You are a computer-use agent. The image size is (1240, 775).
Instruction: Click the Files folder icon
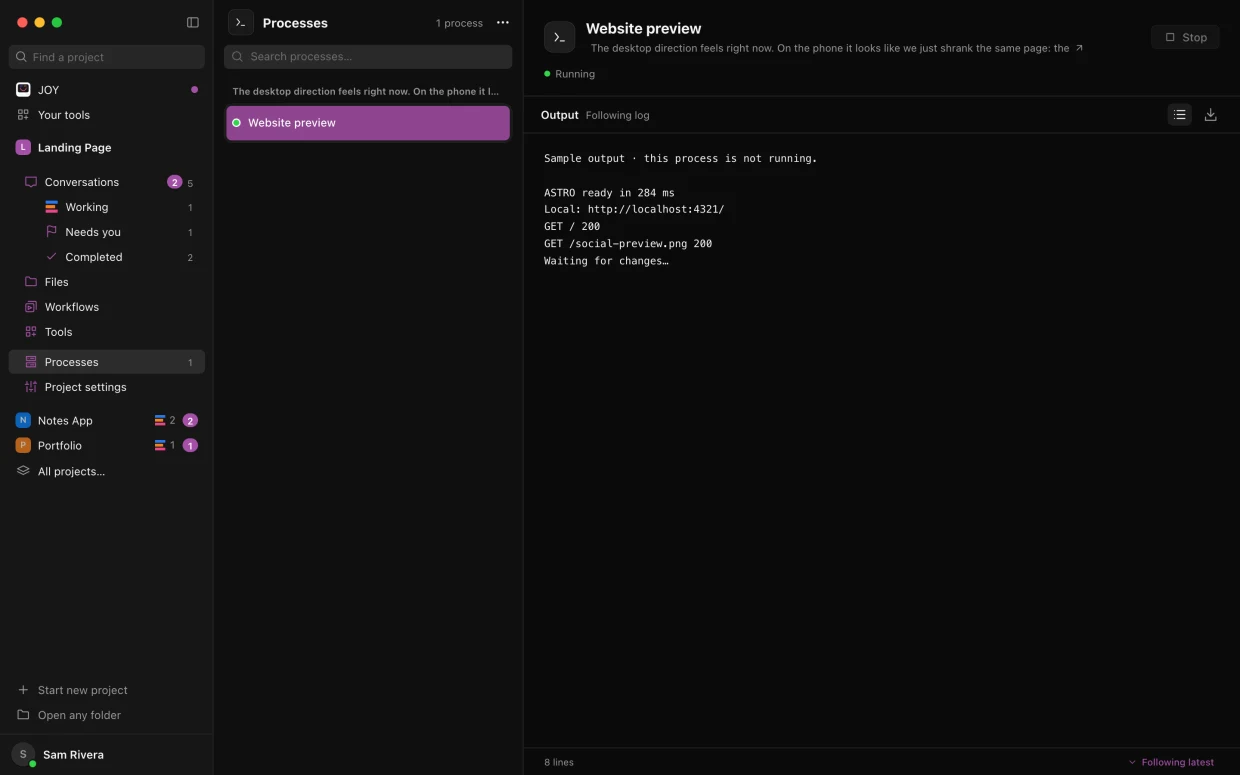tap(31, 282)
